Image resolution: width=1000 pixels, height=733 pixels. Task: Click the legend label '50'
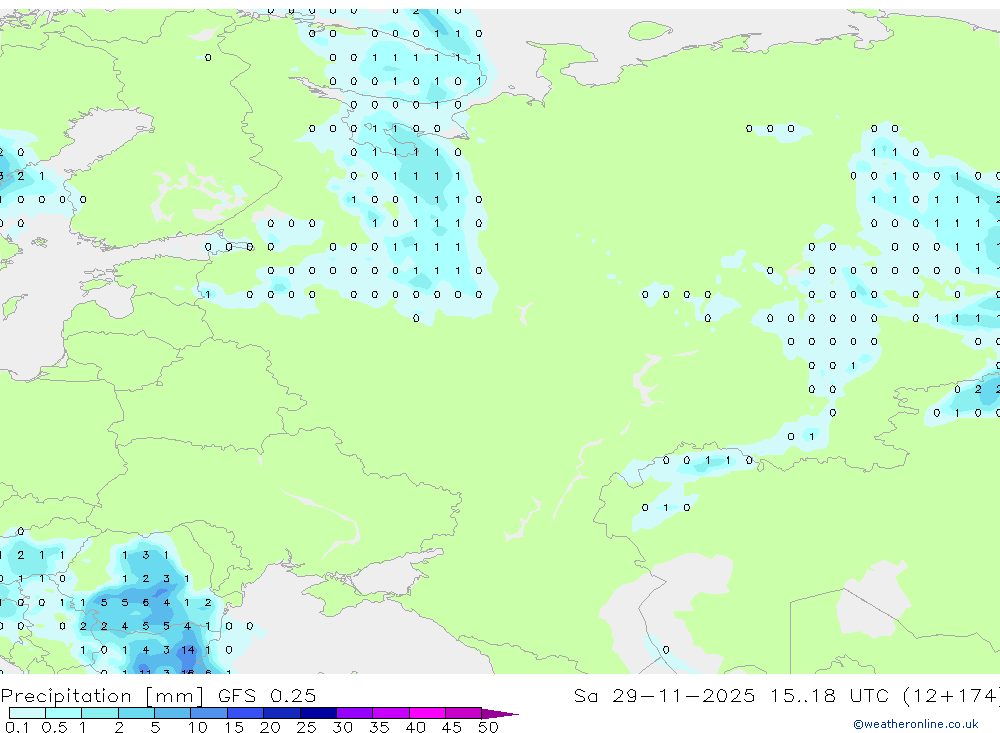tap(488, 727)
